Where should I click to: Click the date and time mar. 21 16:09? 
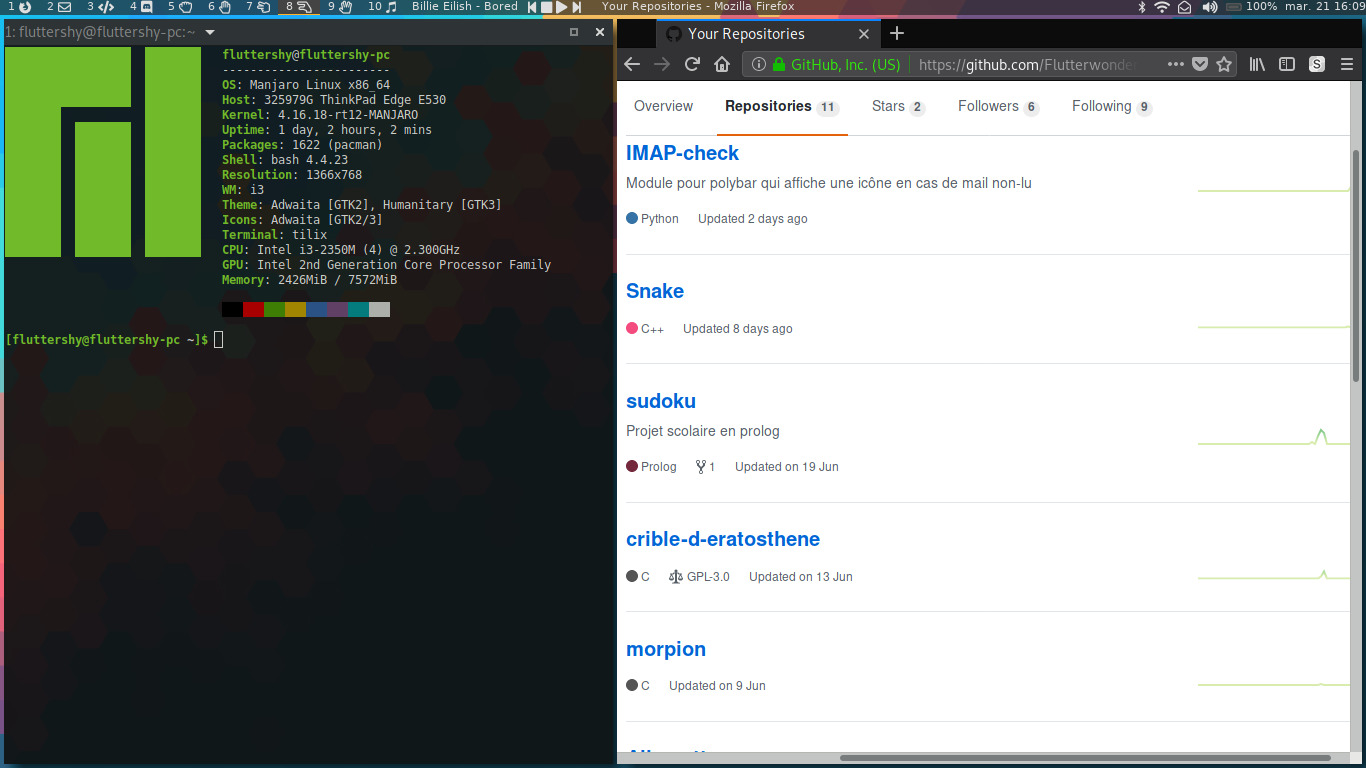[1326, 7]
